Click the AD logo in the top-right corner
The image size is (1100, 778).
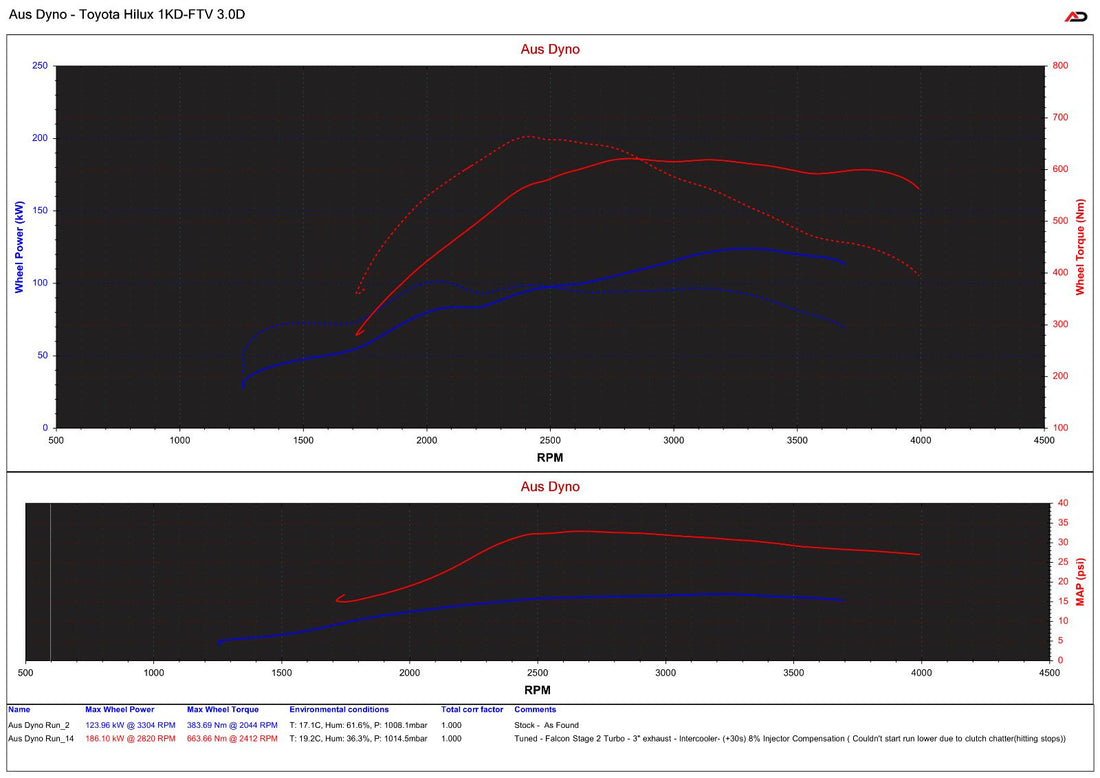click(x=1076, y=16)
